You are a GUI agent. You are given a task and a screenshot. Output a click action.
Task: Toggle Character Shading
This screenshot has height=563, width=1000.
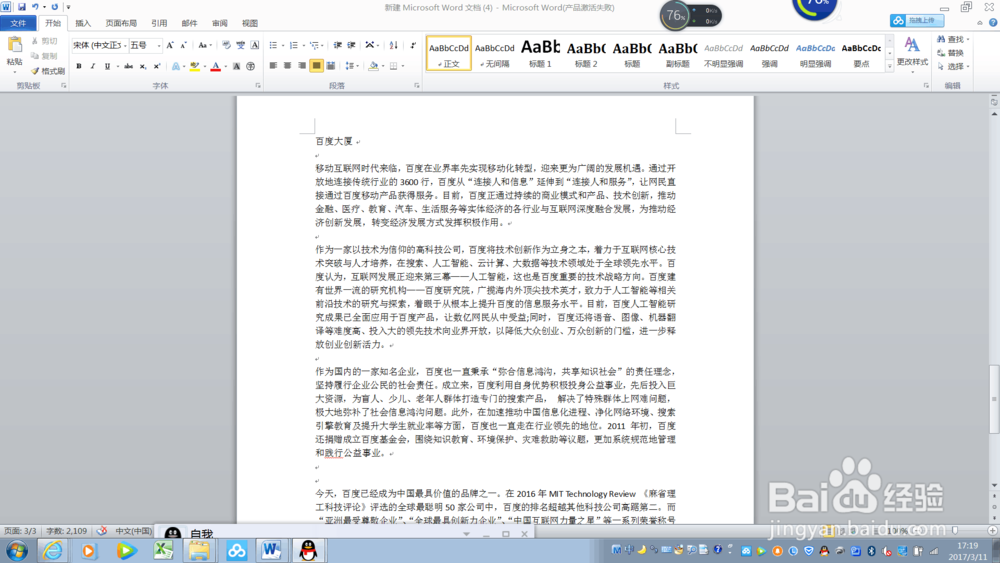point(237,66)
